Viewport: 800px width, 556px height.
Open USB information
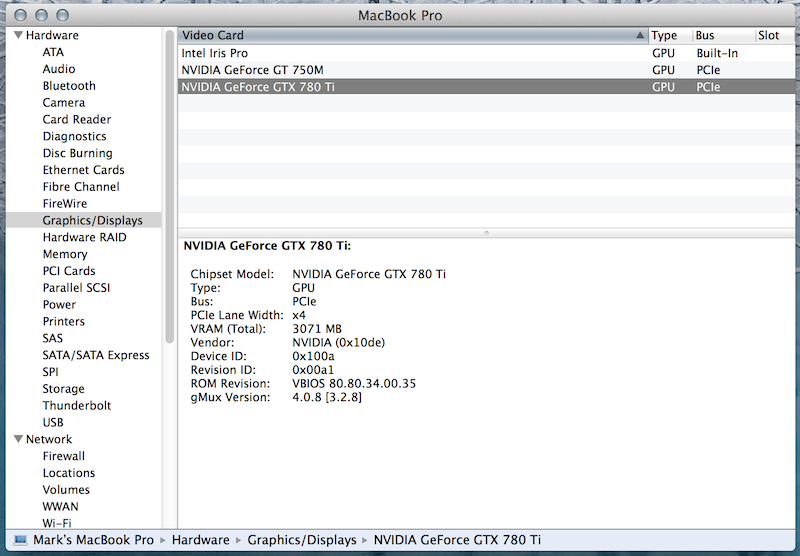coord(53,422)
